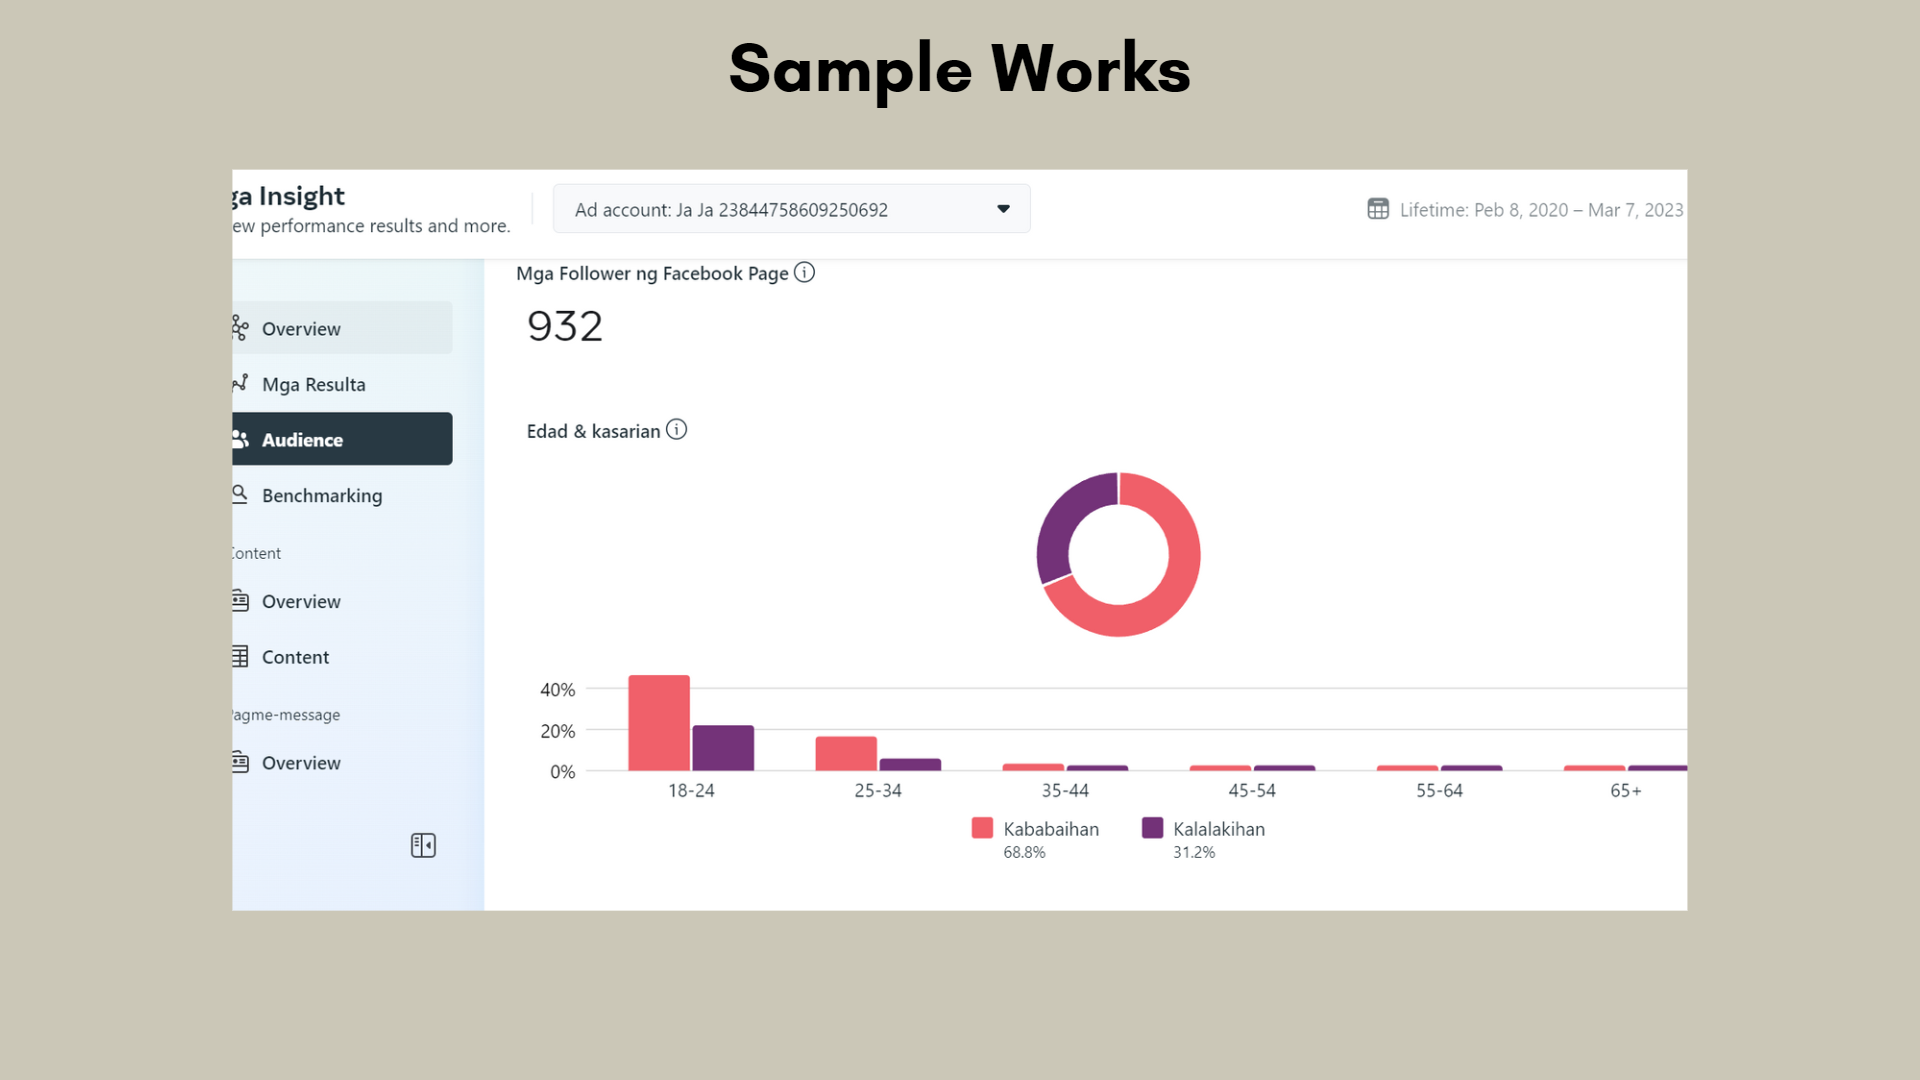
Task: Click the 65+ age label
Action: pos(1626,790)
